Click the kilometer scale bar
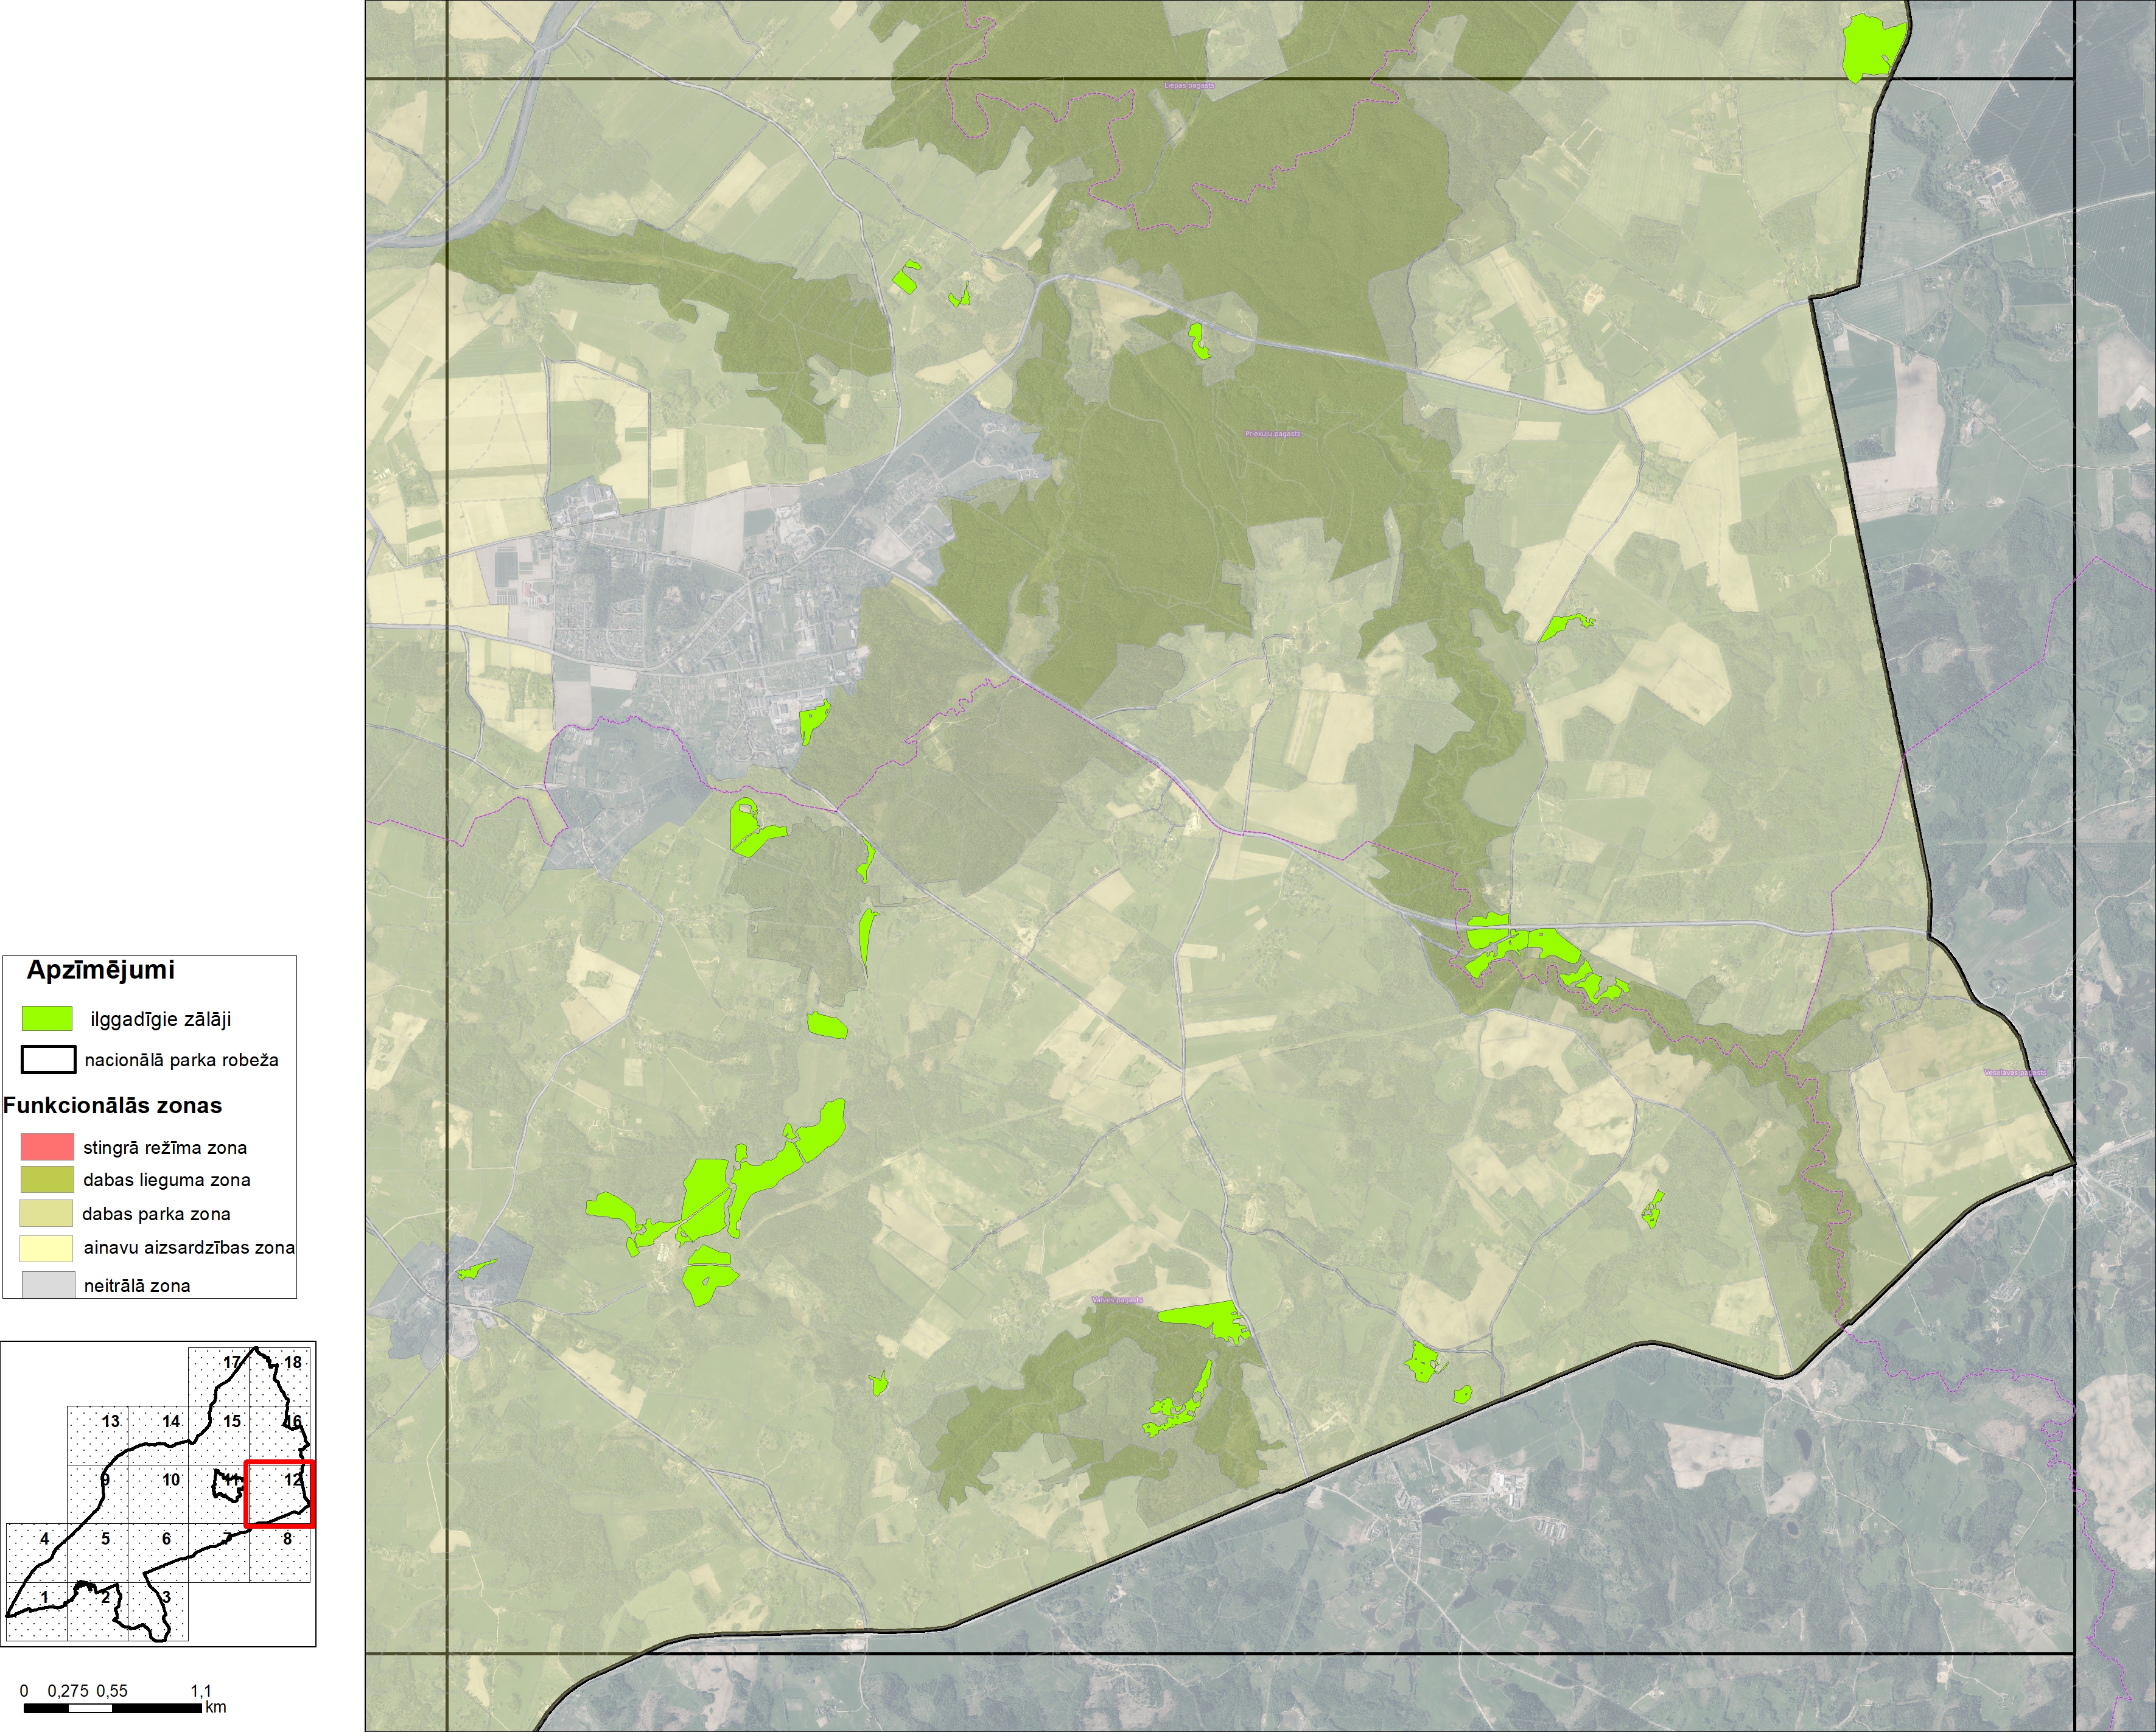Image resolution: width=2156 pixels, height=1732 pixels. coord(112,1707)
